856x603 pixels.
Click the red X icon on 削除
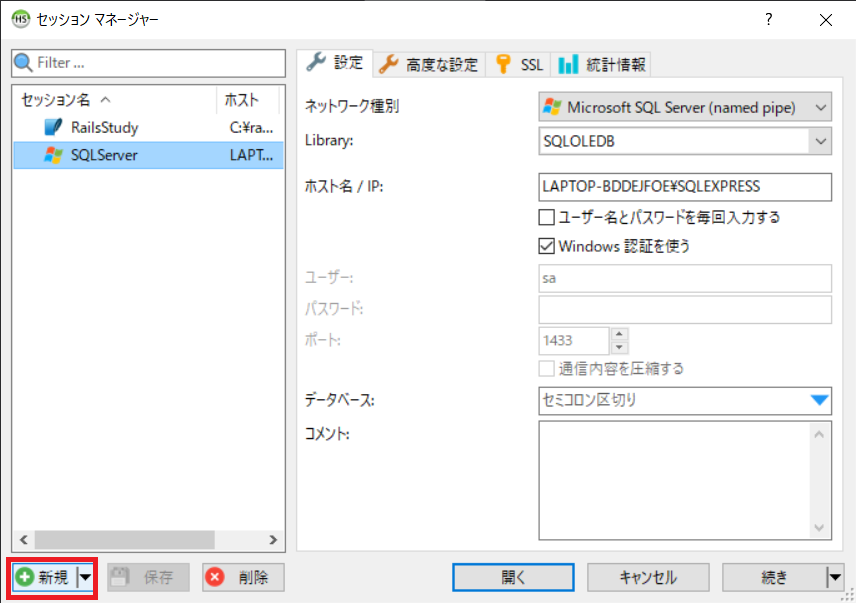(215, 577)
